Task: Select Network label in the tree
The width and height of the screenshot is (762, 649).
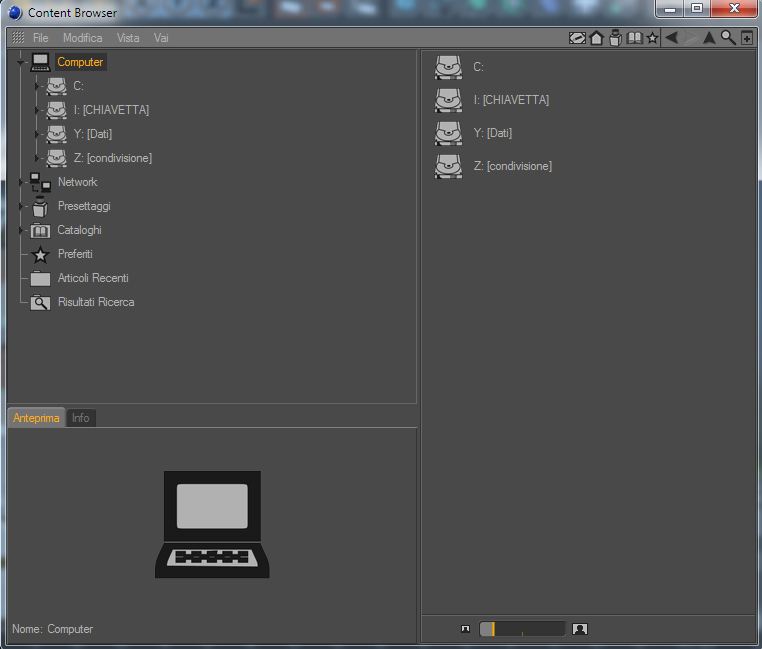Action: (78, 182)
